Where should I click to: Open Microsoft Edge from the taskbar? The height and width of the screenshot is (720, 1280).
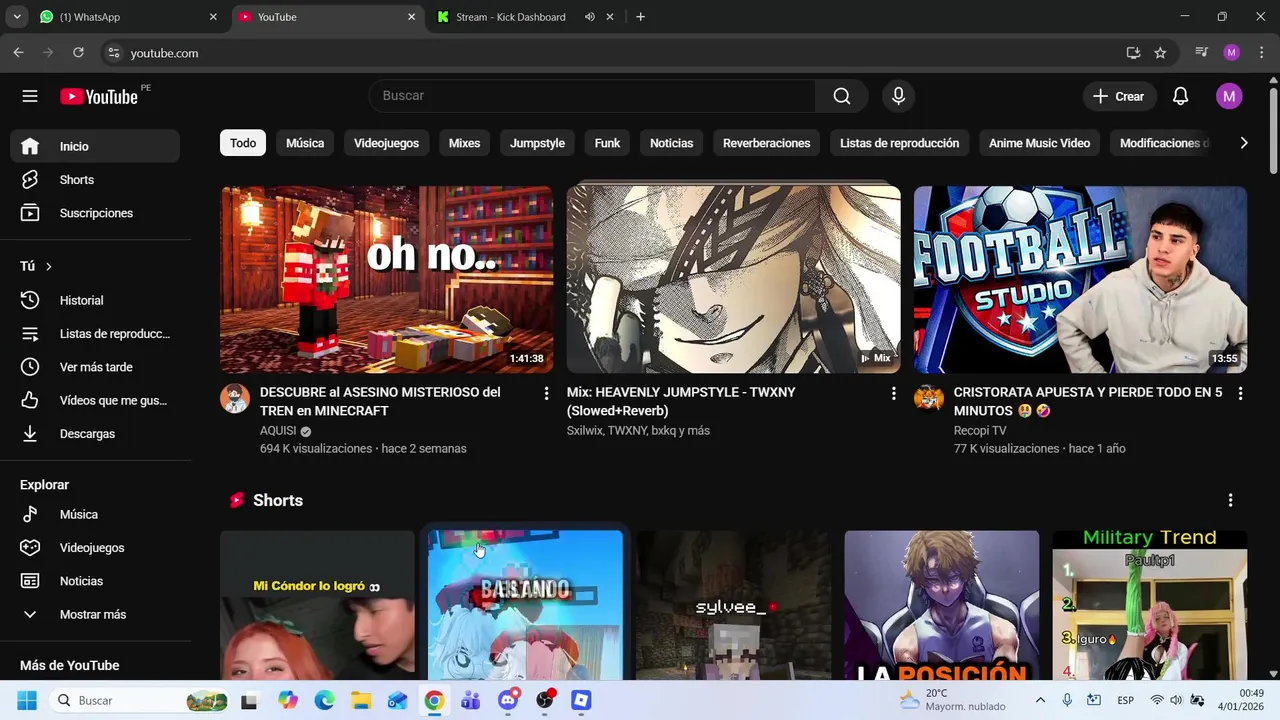(324, 700)
